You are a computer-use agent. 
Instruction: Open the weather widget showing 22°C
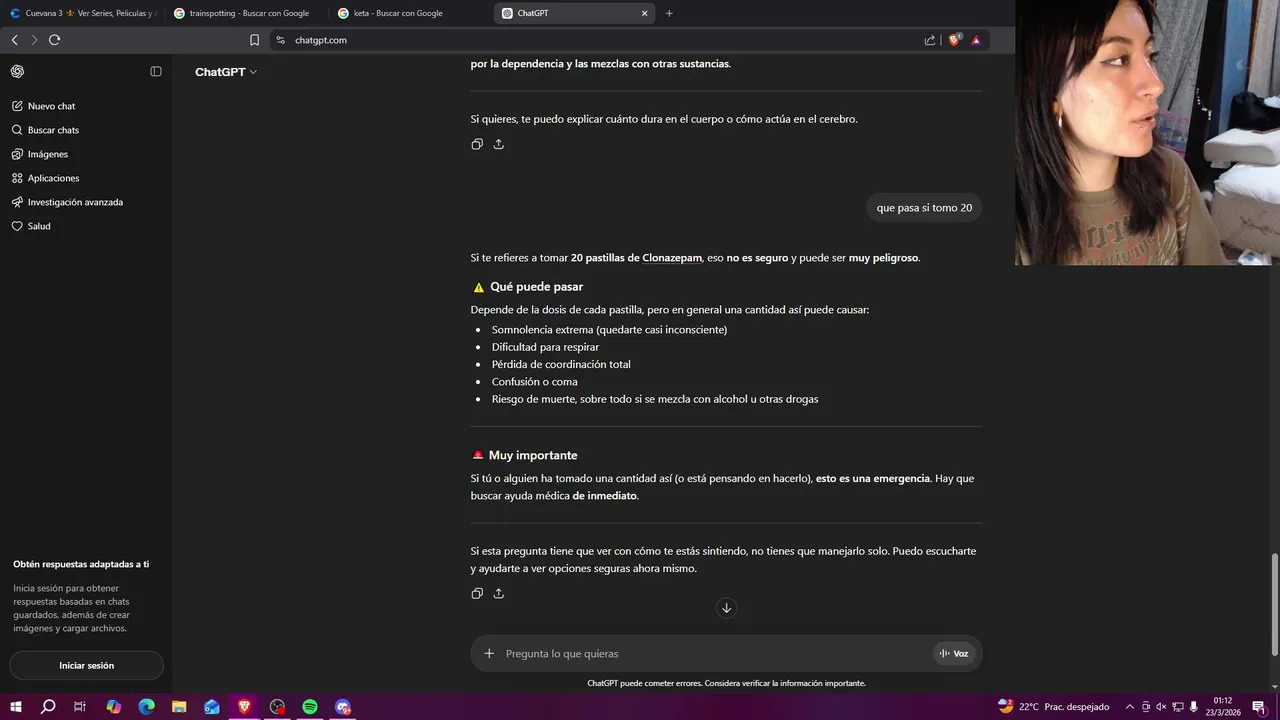pyautogui.click(x=1053, y=707)
